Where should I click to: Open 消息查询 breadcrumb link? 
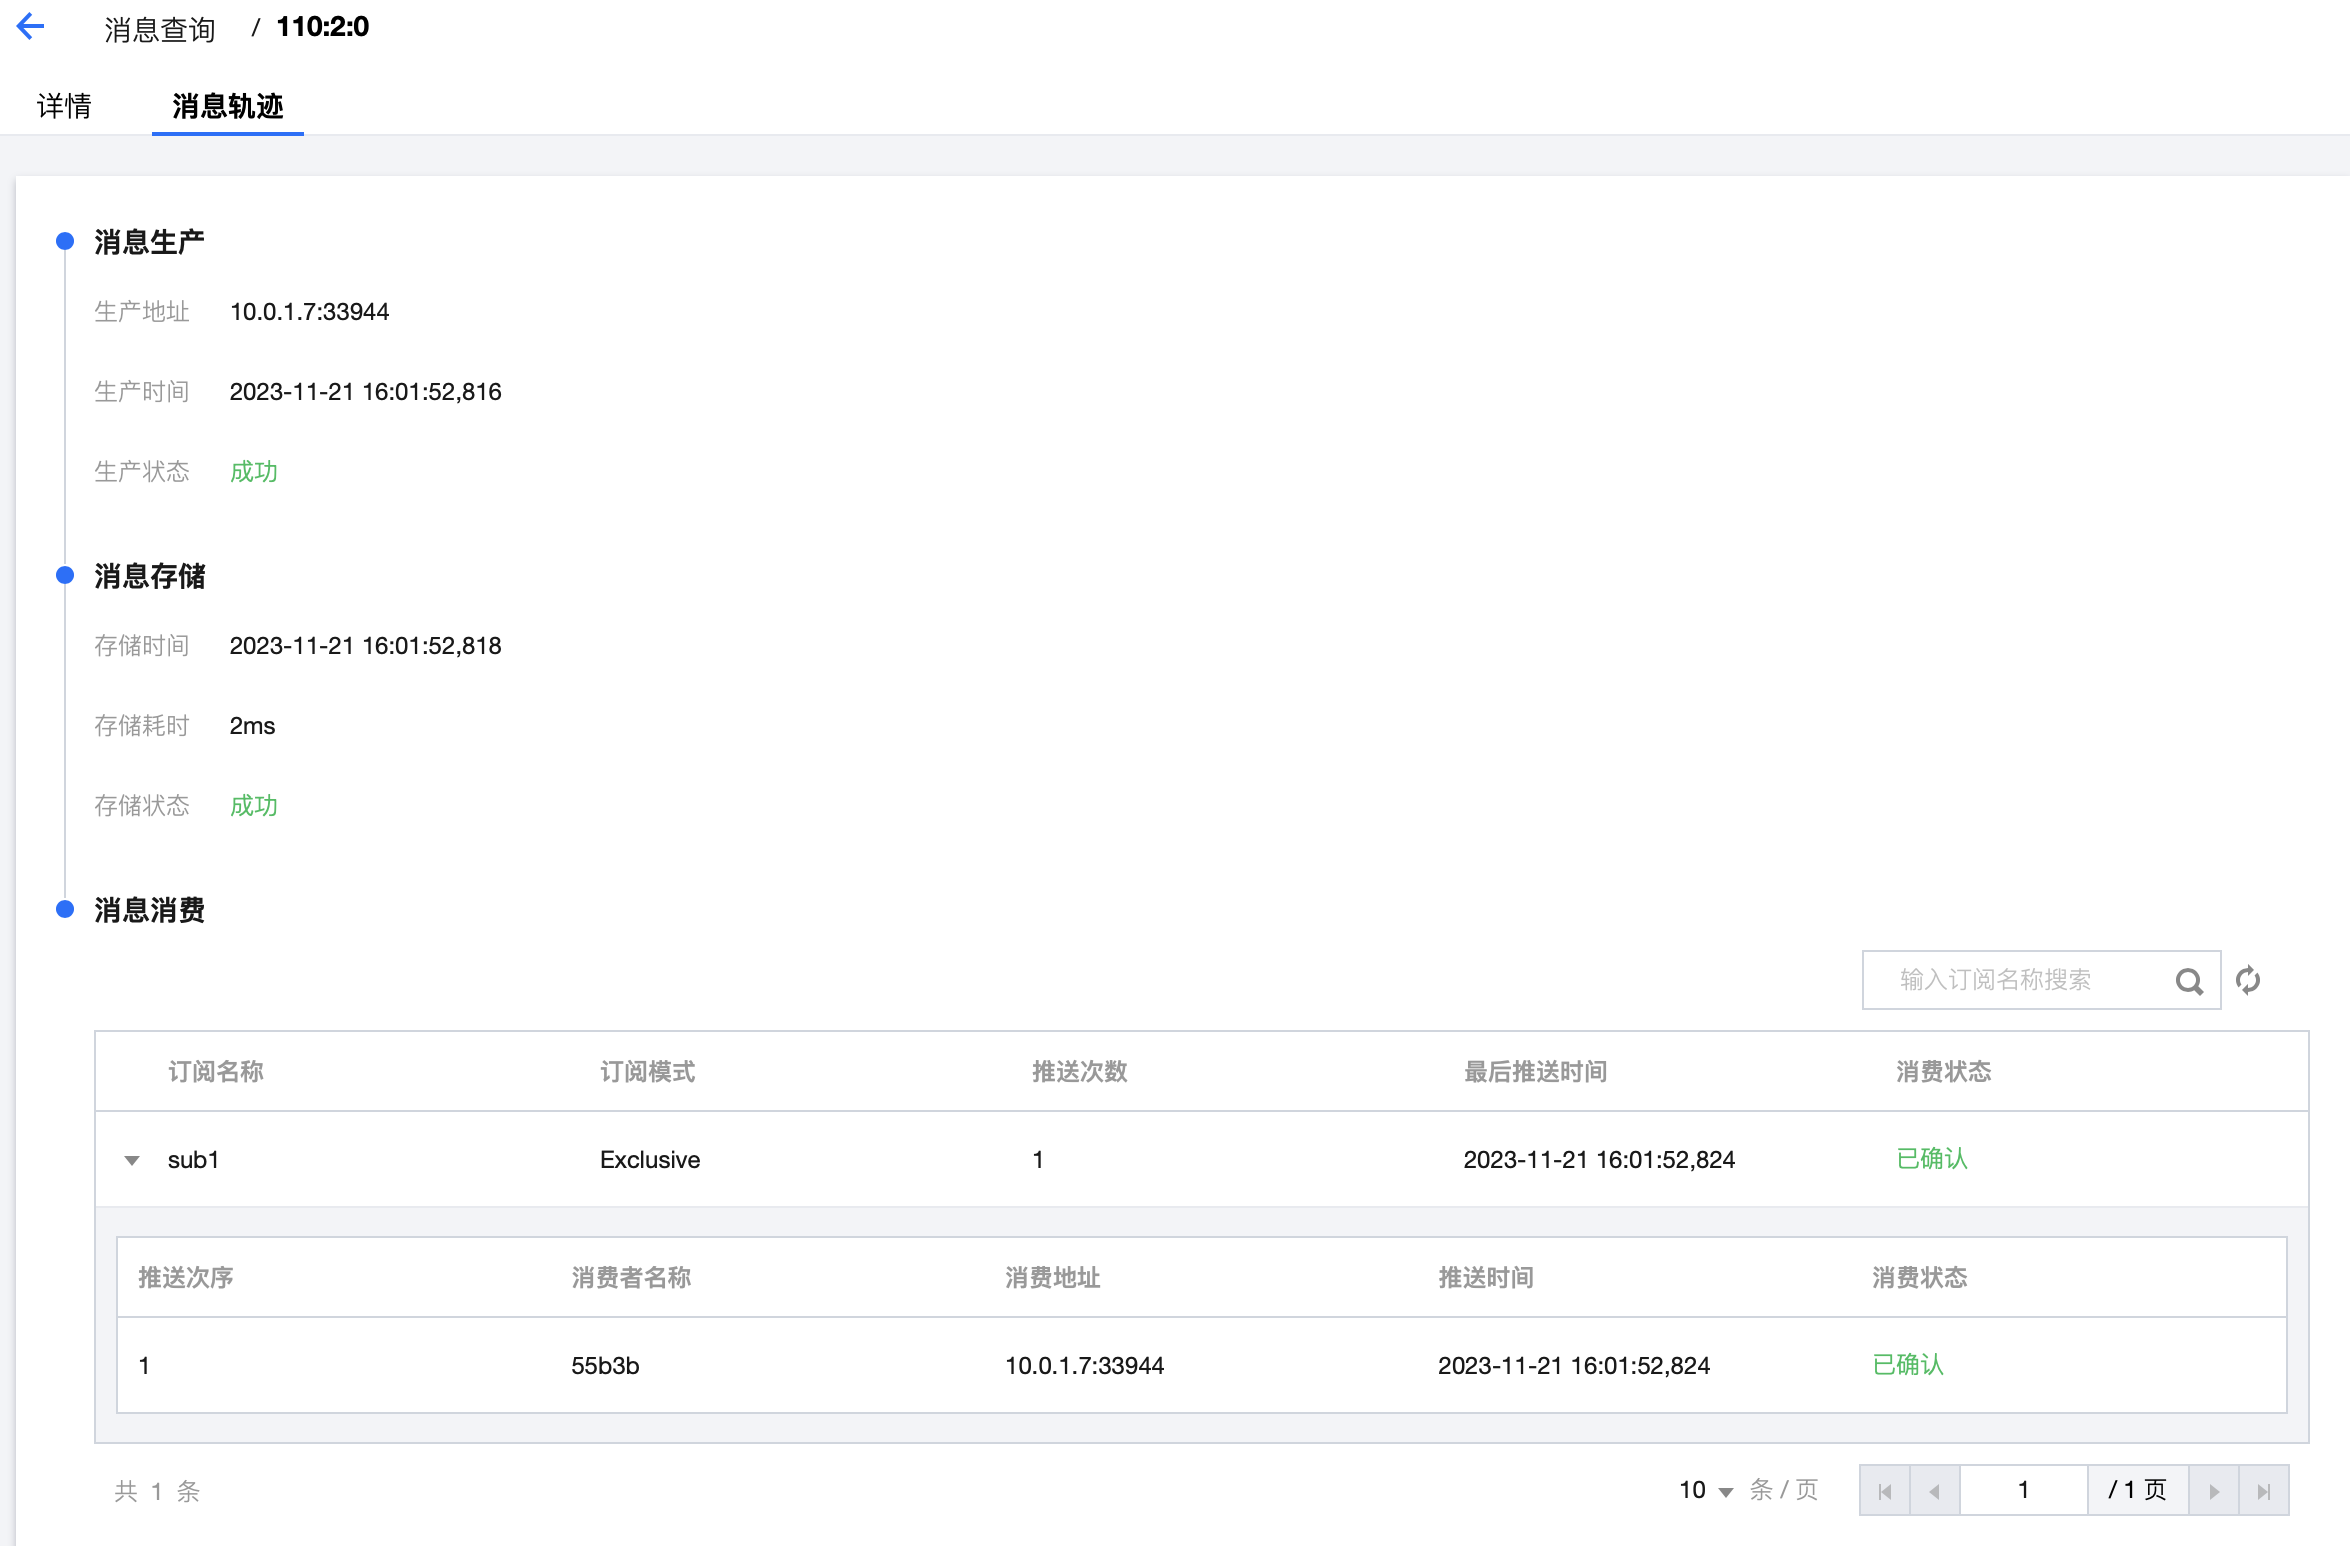point(160,29)
